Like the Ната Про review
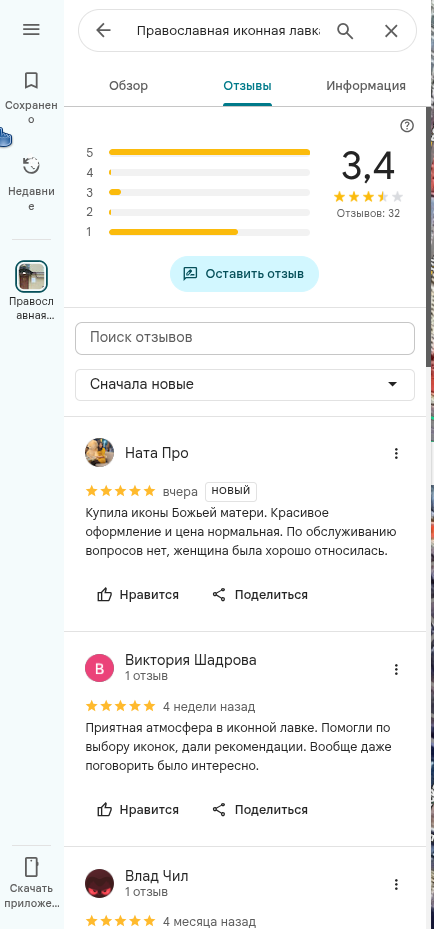The height and width of the screenshot is (929, 434). click(137, 594)
